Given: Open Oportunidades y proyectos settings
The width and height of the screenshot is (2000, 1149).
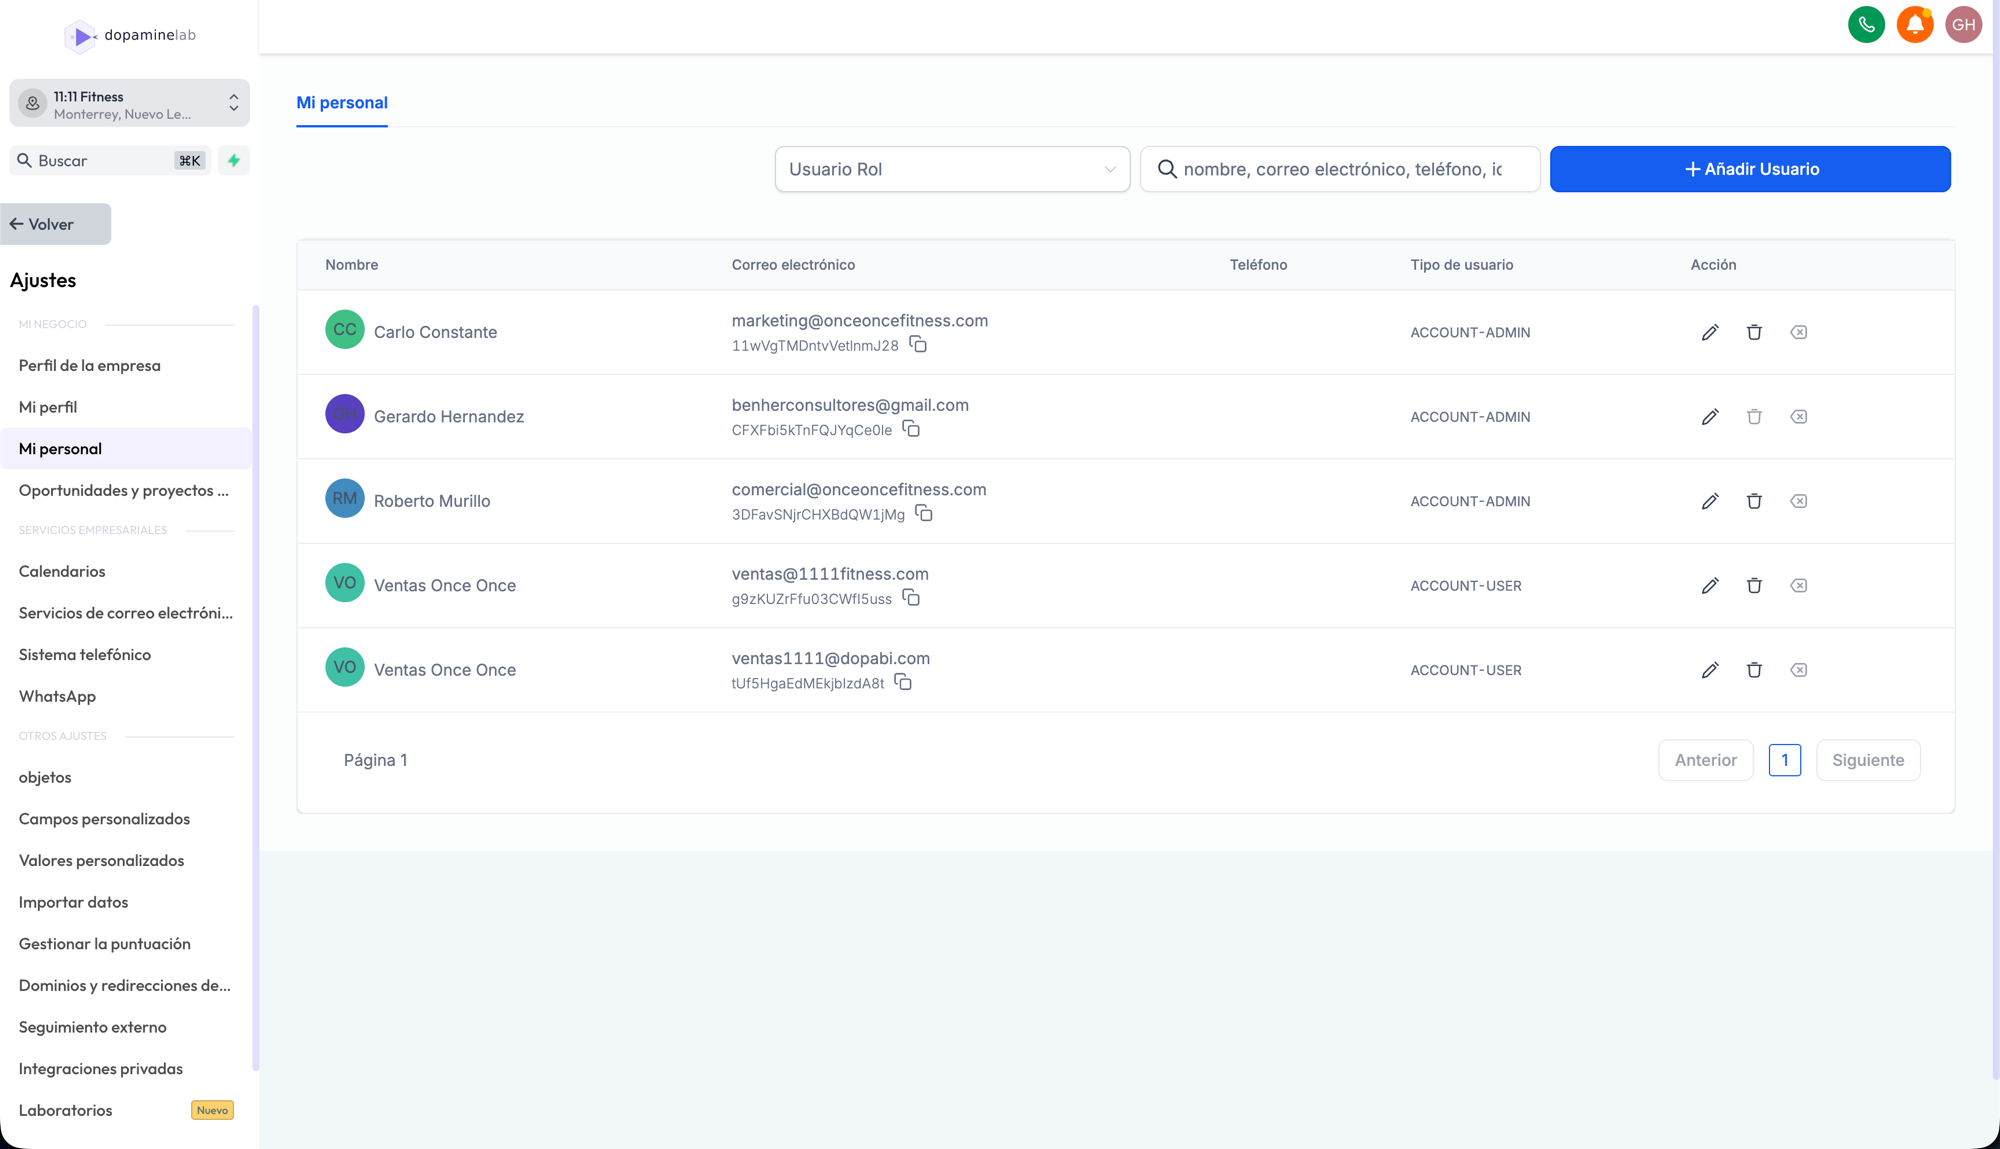Looking at the screenshot, I should [x=126, y=491].
